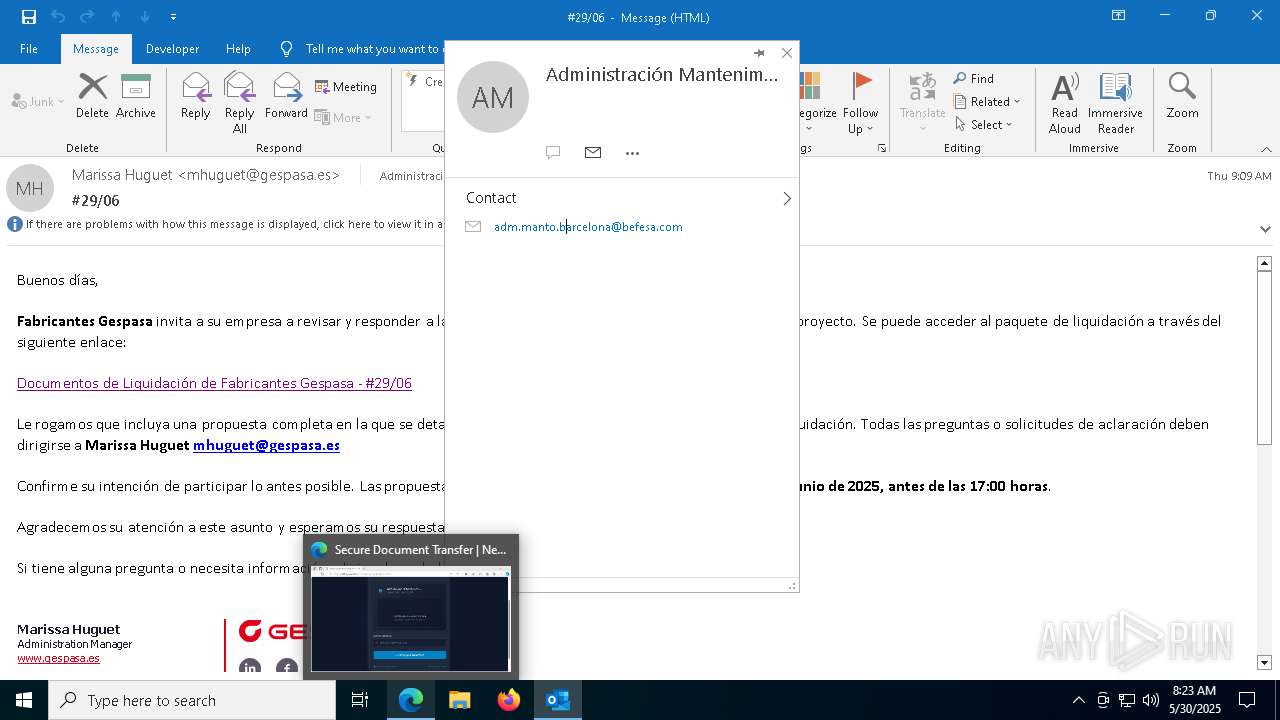Click adm.manto.barcelona@befesa.com email address
This screenshot has width=1280, height=720.
pyautogui.click(x=588, y=227)
